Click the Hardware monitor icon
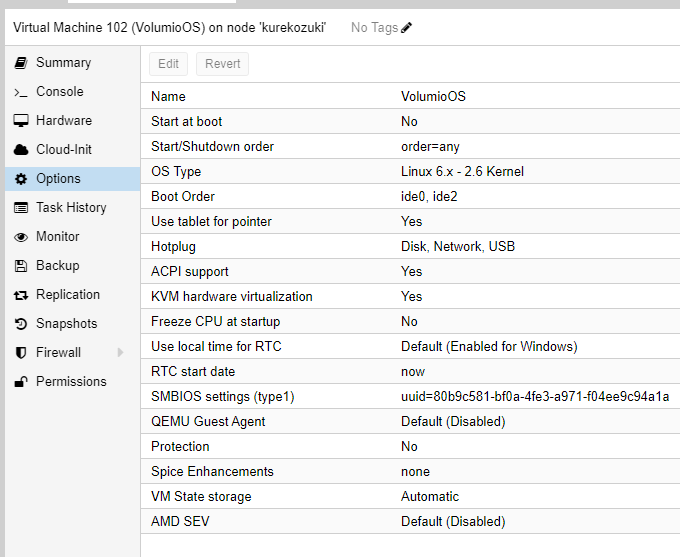This screenshot has height=557, width=680. pos(20,121)
